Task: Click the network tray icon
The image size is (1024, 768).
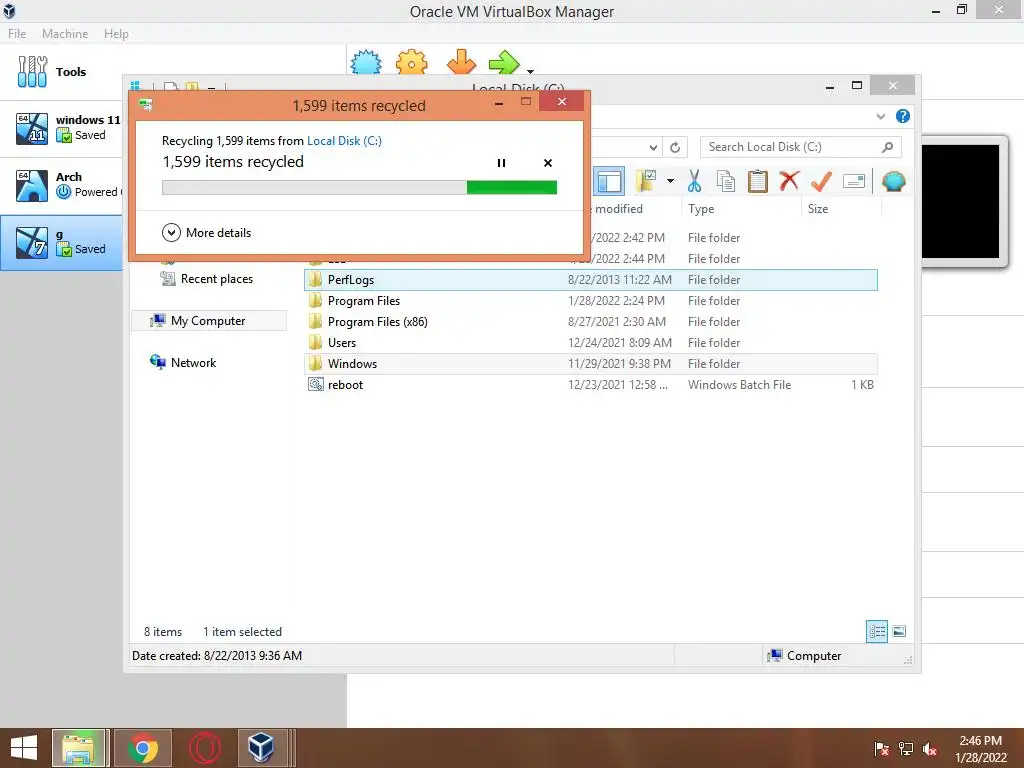Action: (x=906, y=749)
